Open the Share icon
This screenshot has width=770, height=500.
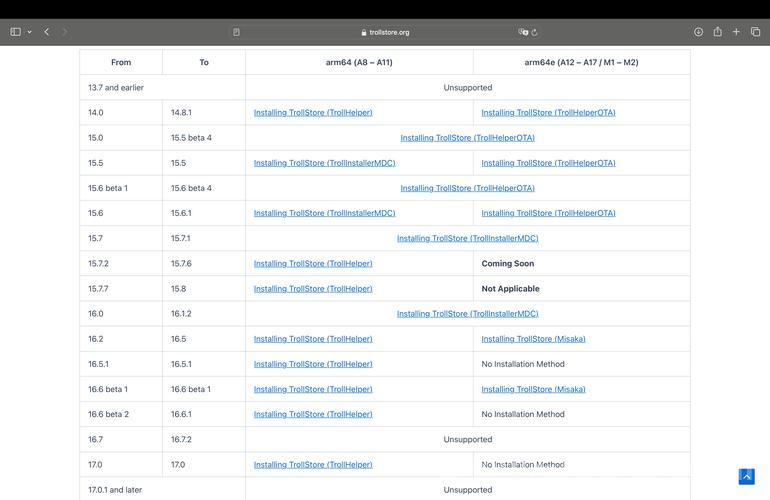click(x=717, y=31)
